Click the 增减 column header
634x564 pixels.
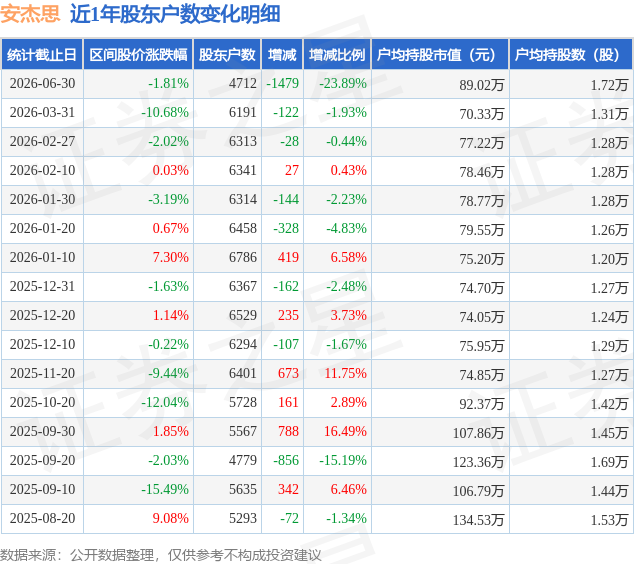coord(282,55)
